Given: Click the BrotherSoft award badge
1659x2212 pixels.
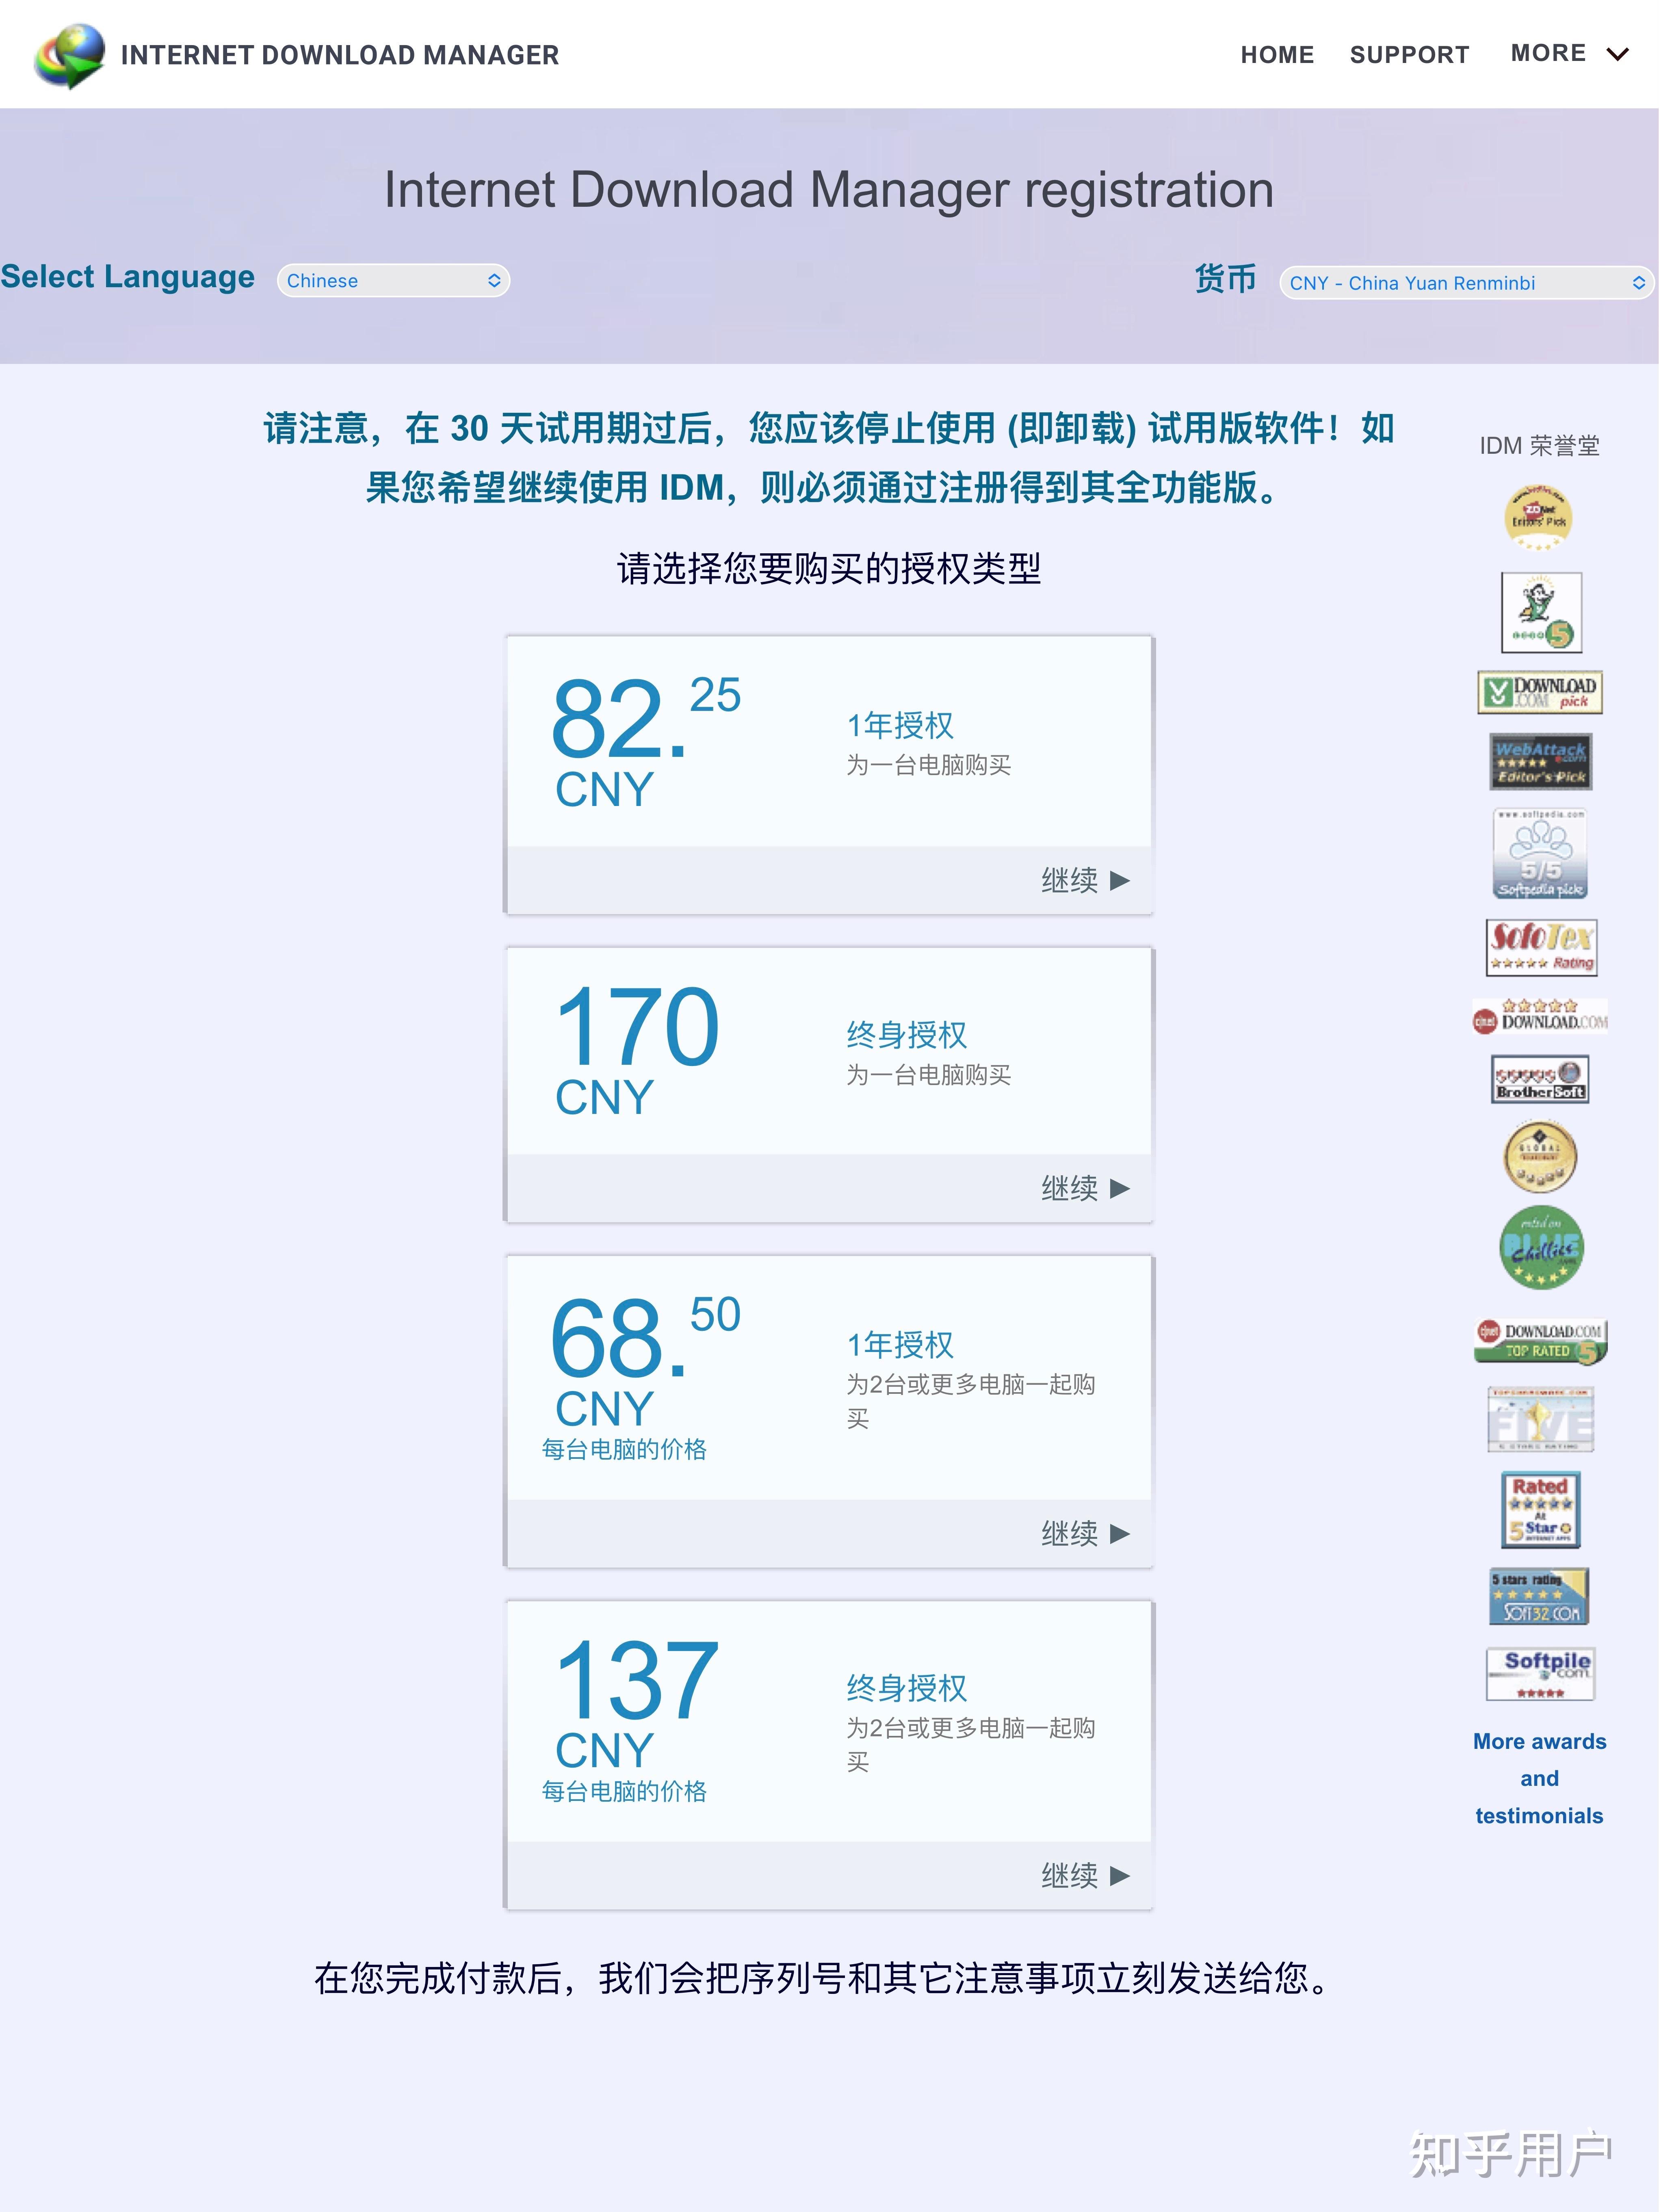Looking at the screenshot, I should (1540, 1079).
